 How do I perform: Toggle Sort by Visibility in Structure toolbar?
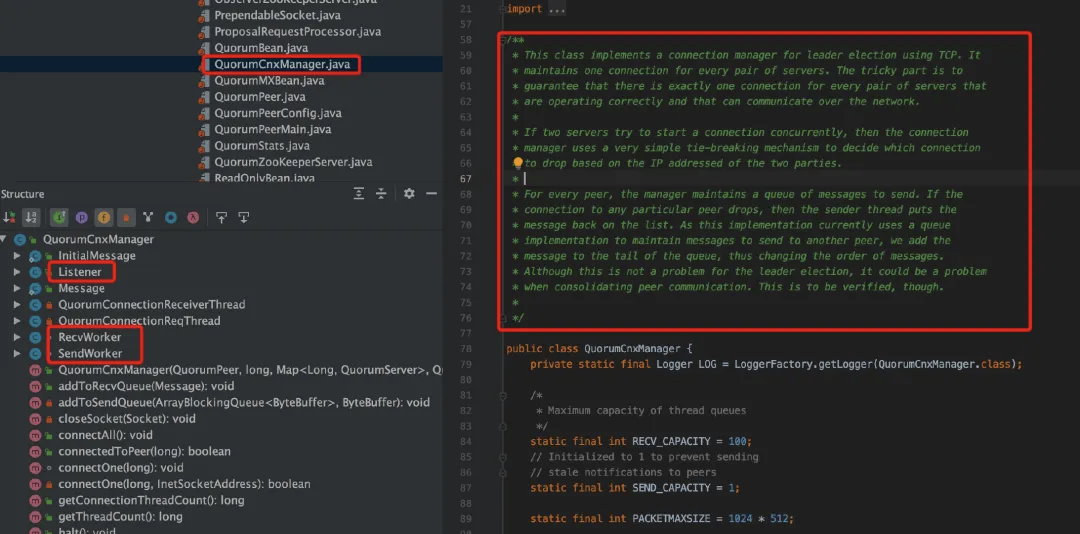[10, 217]
